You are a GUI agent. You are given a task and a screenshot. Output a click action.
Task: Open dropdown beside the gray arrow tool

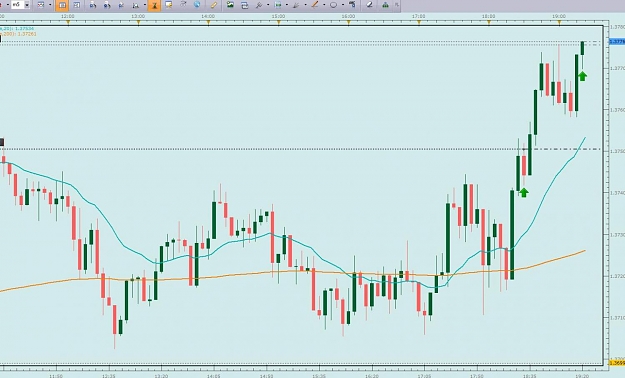(306, 5)
